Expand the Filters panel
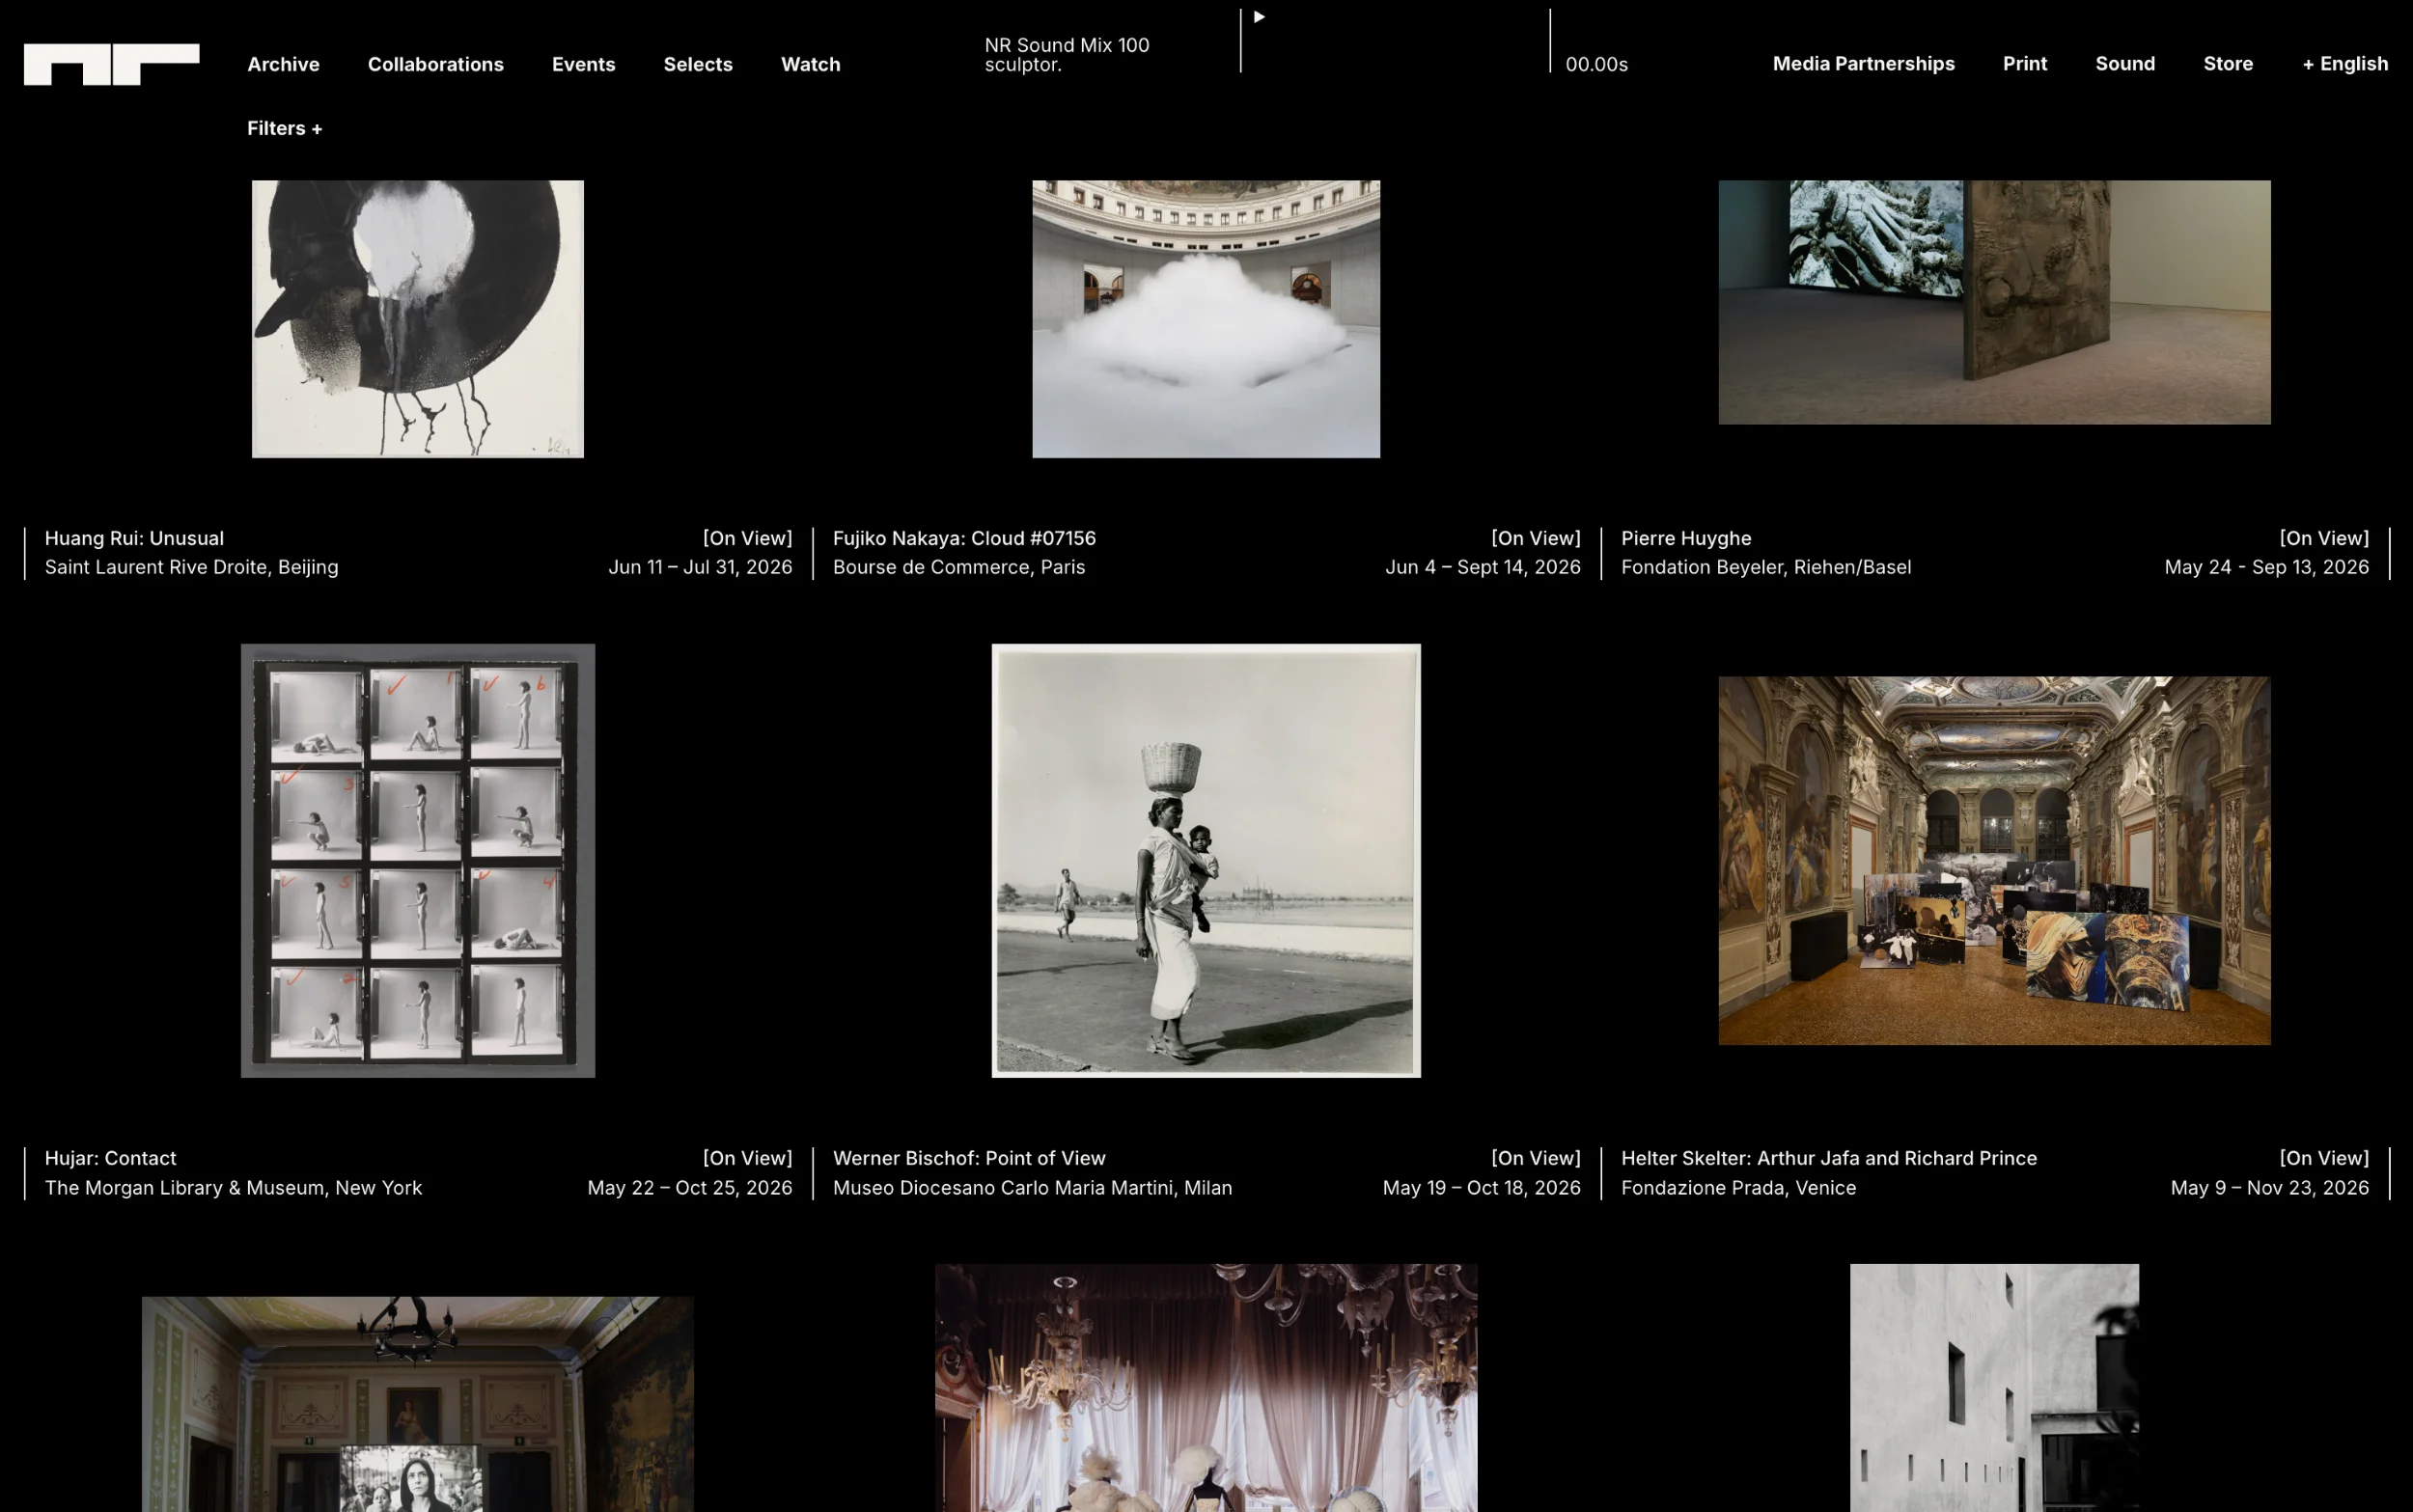This screenshot has width=2413, height=1512. 284,128
